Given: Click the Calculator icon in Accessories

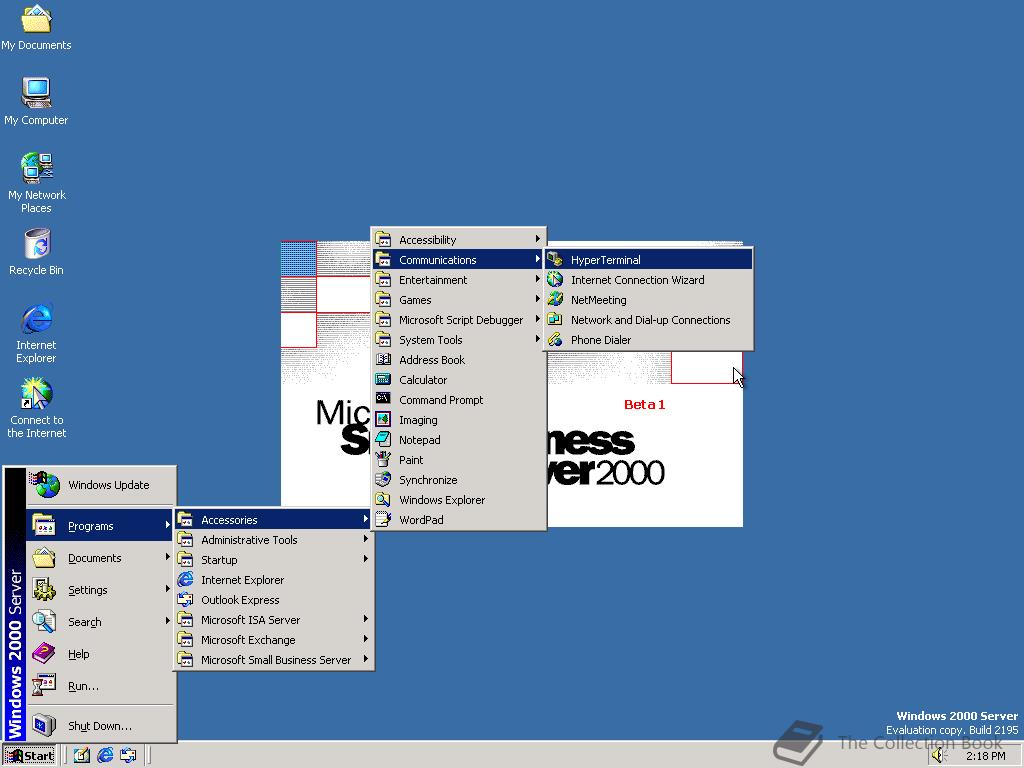Looking at the screenshot, I should click(383, 379).
